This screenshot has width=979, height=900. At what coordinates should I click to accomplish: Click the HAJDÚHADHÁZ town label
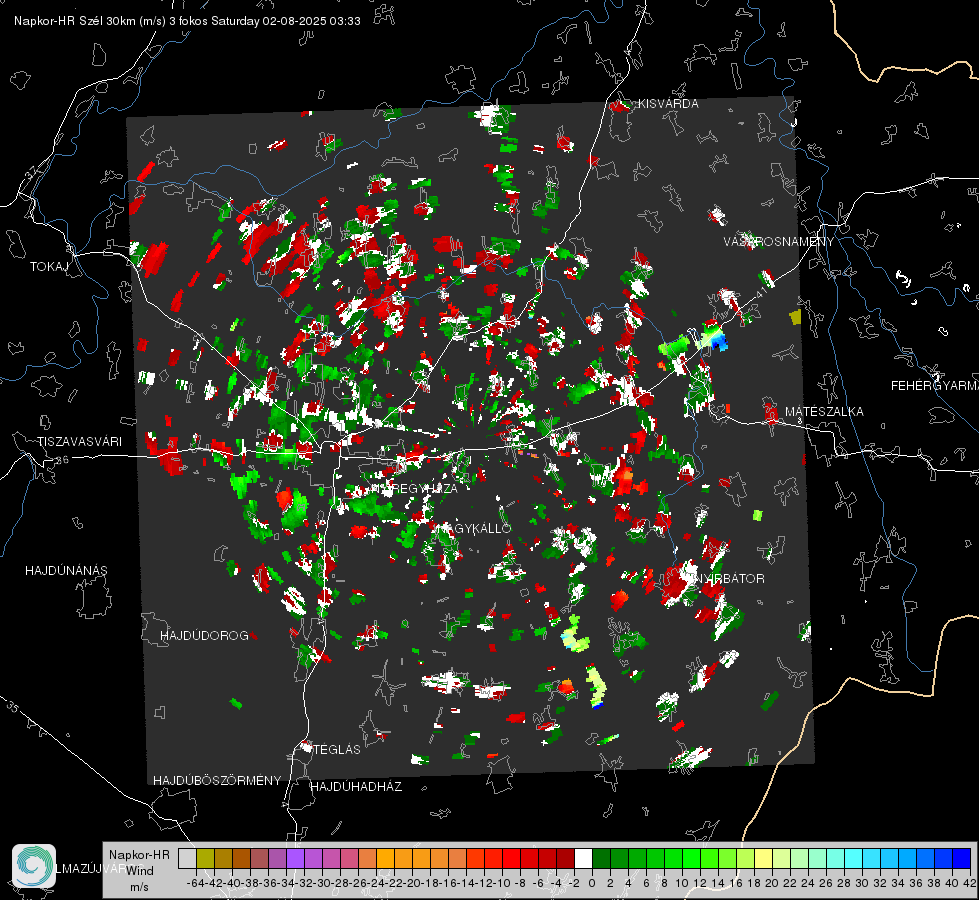356,786
